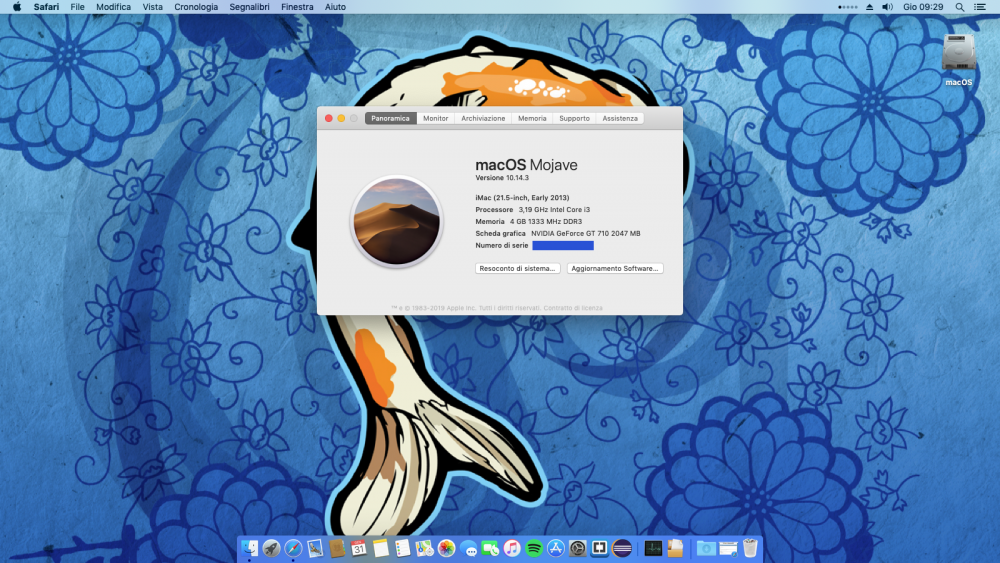Open the blue brackets app icon
This screenshot has height=563, width=1000.
(x=599, y=548)
